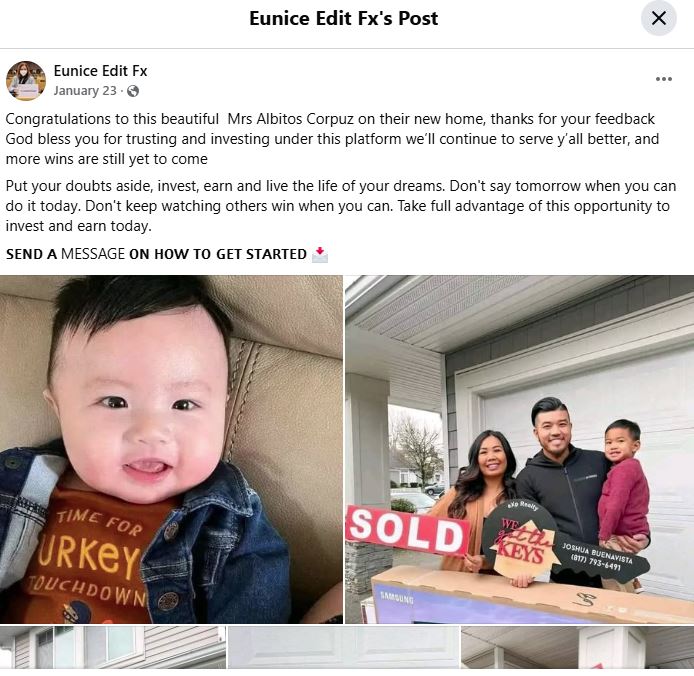Click the Eunice Edit Fx profile avatar
The image size is (694, 676).
(x=26, y=81)
